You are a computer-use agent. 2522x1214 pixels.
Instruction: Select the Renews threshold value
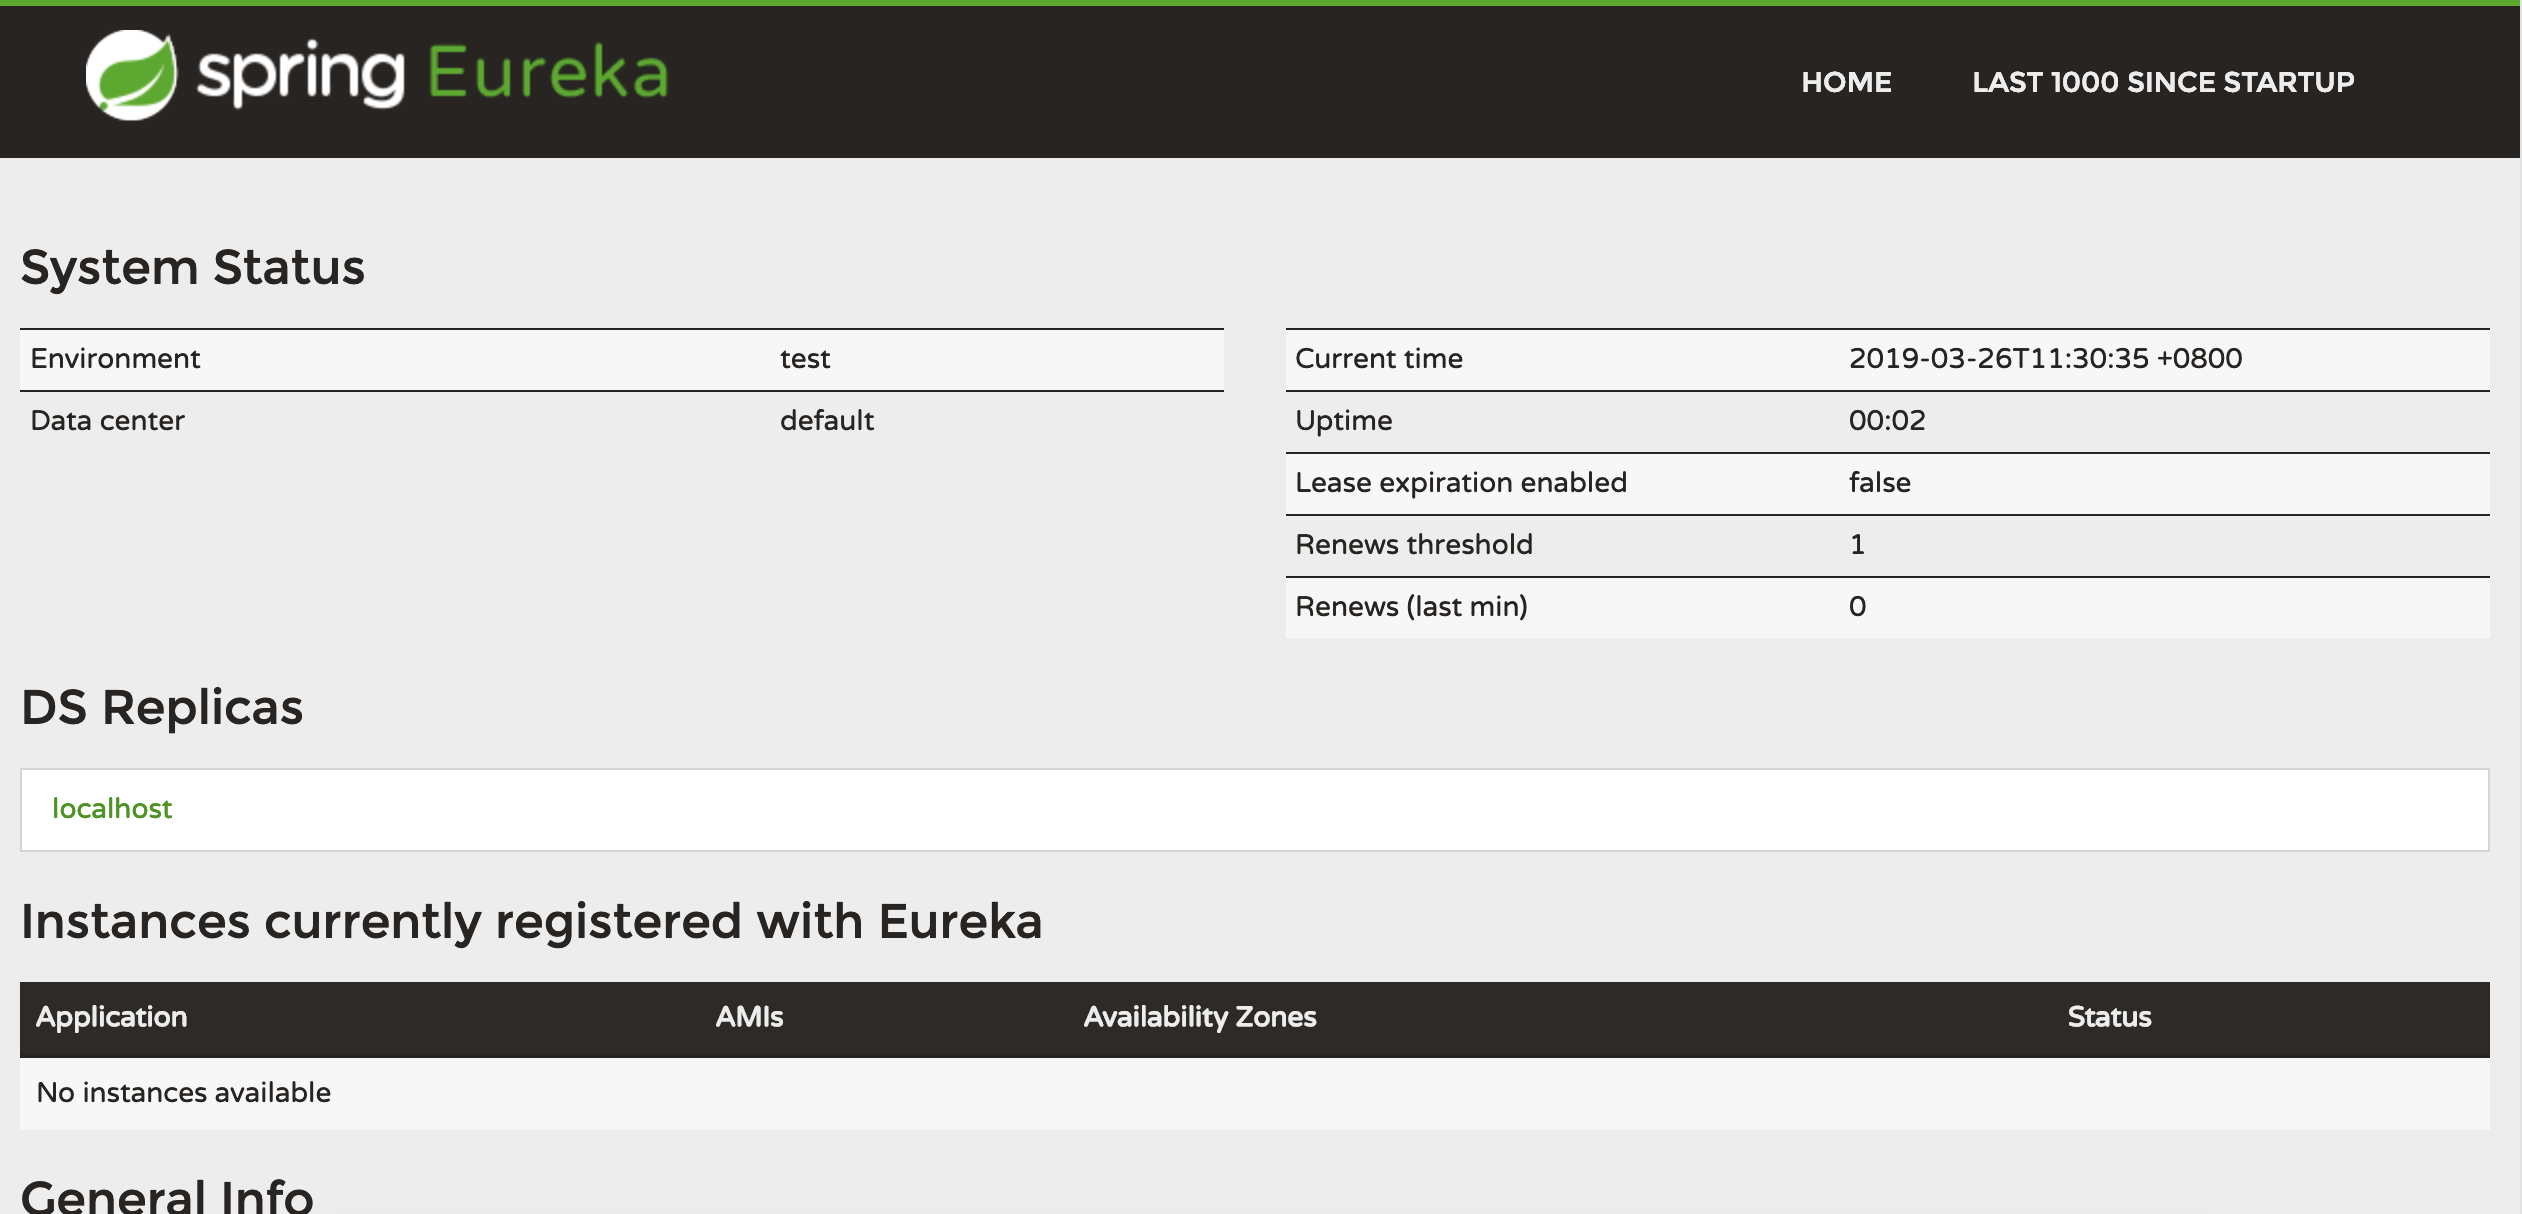tap(1857, 543)
